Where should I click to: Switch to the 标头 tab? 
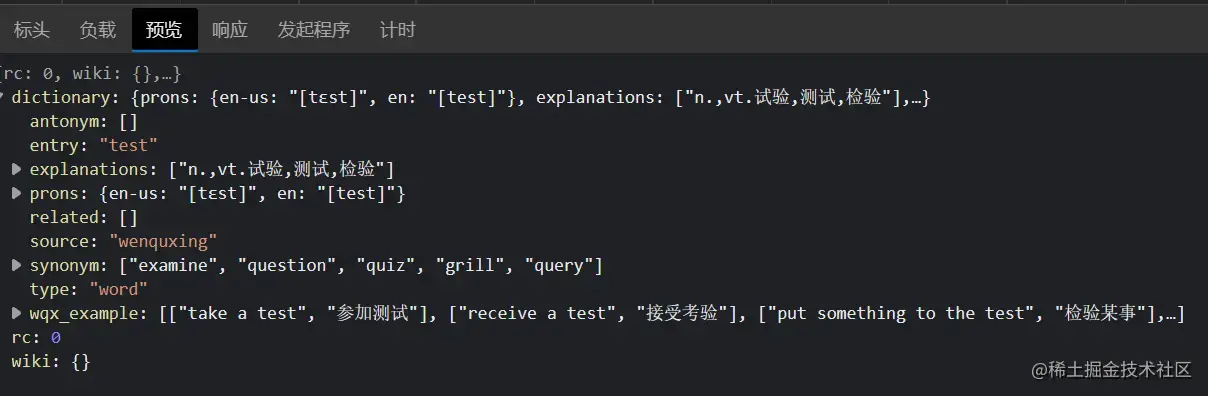coord(31,30)
